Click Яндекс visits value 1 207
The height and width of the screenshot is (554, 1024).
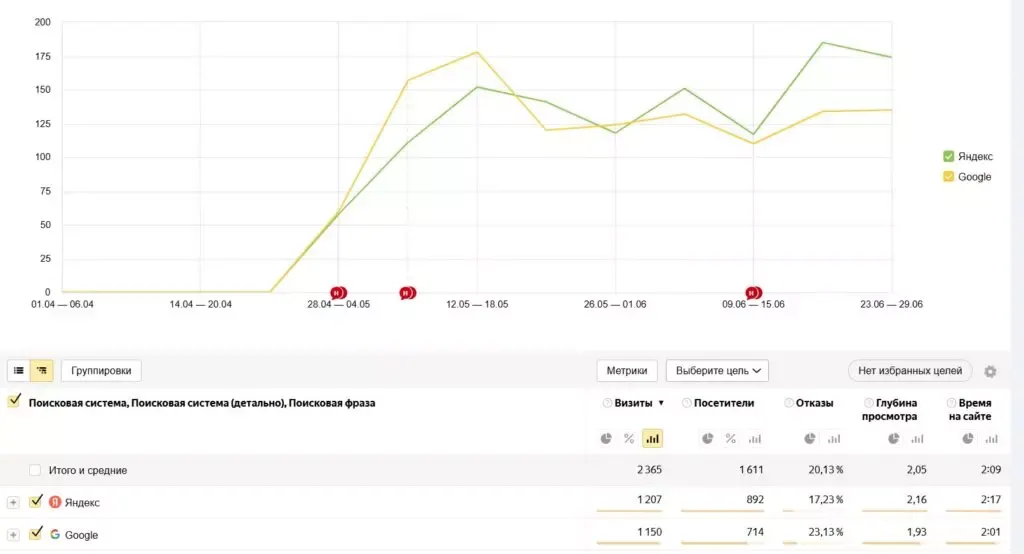pyautogui.click(x=649, y=500)
